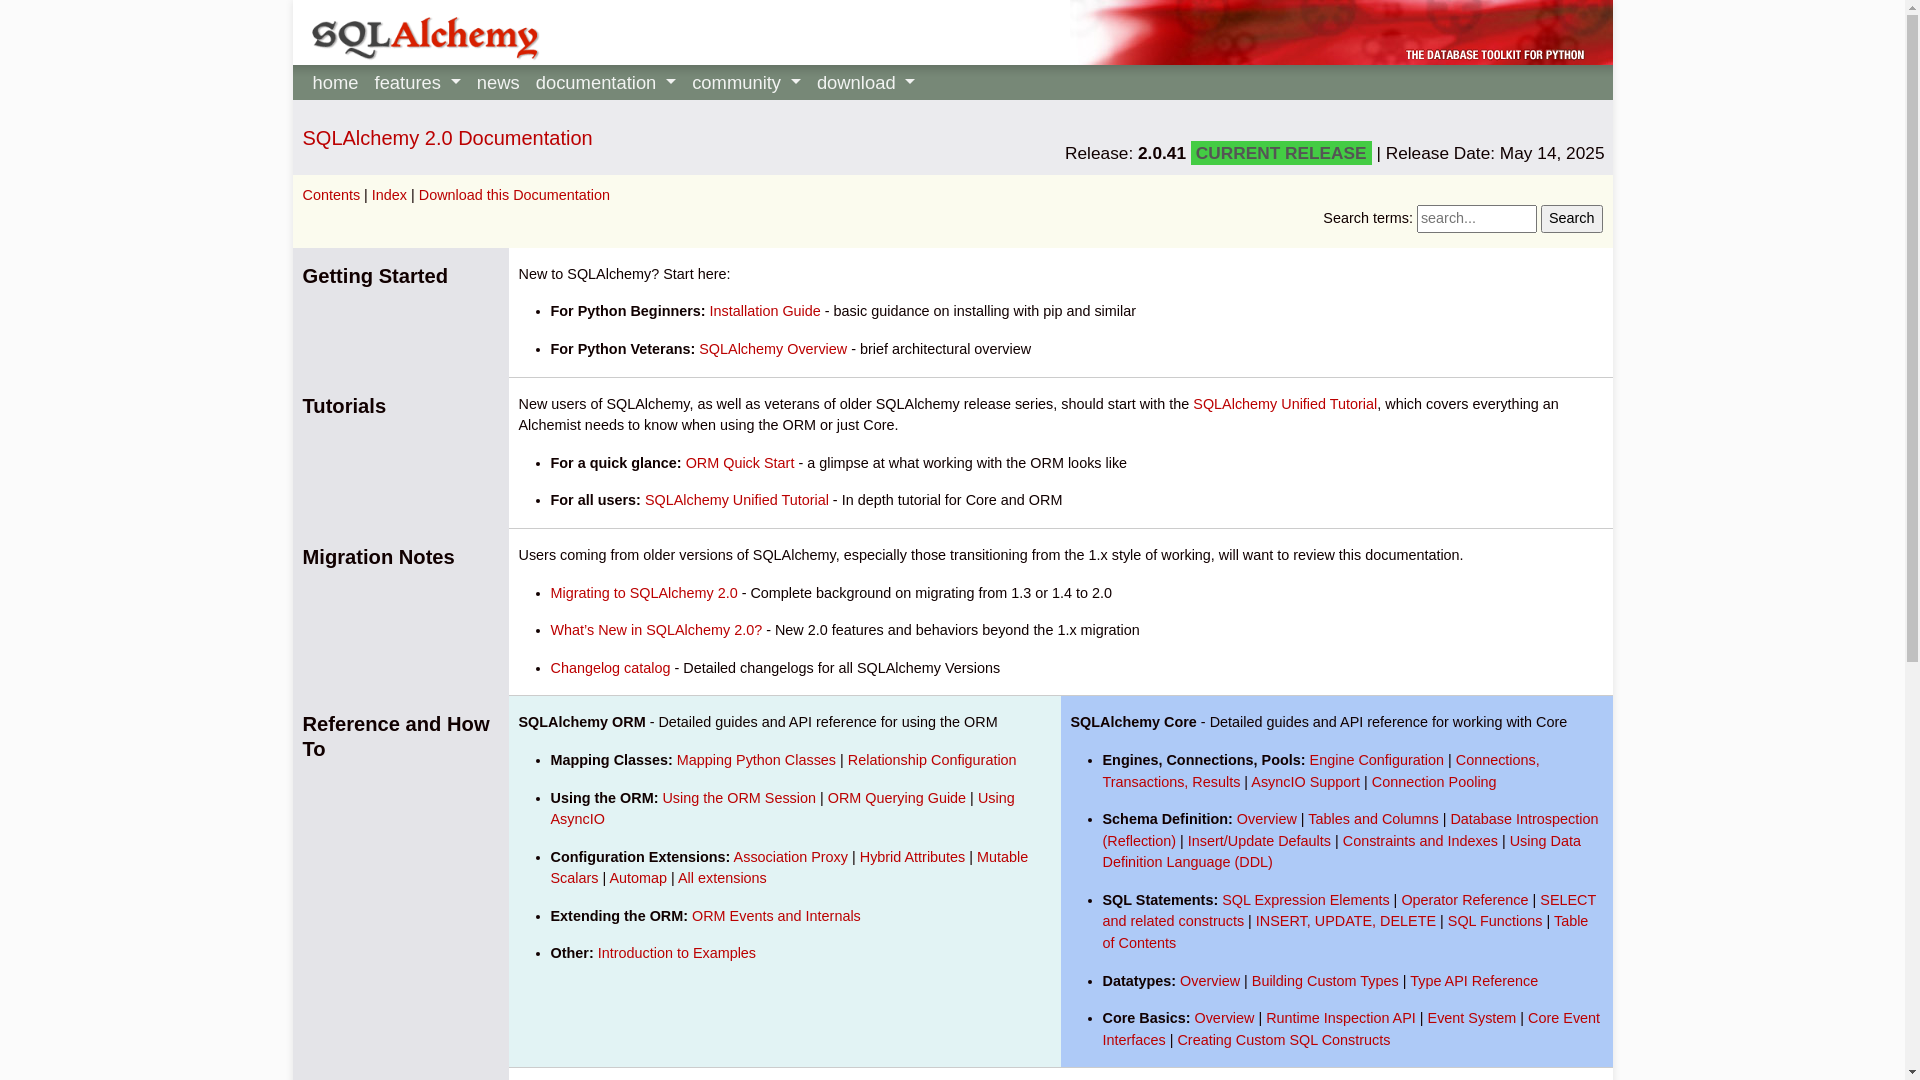Open the Installation Guide link
Viewport: 1920px width, 1080px height.
(x=765, y=311)
